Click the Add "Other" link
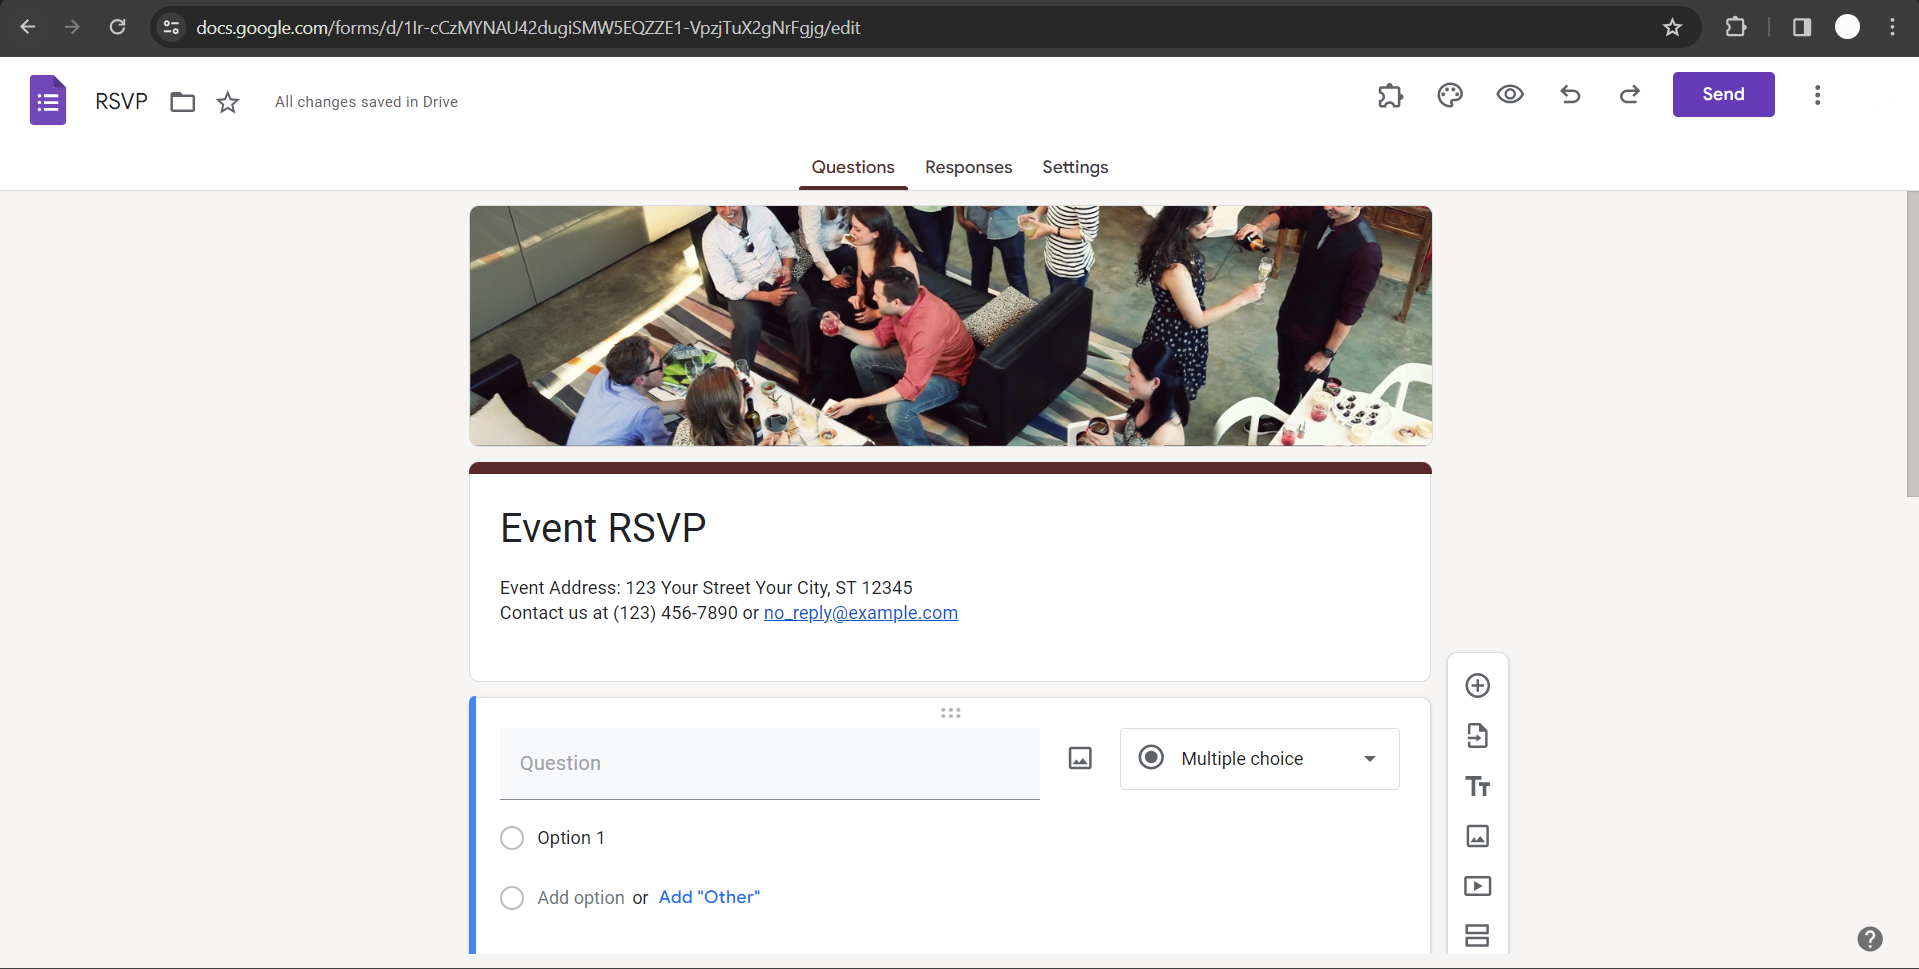Screen dimensions: 1919x969 click(709, 897)
